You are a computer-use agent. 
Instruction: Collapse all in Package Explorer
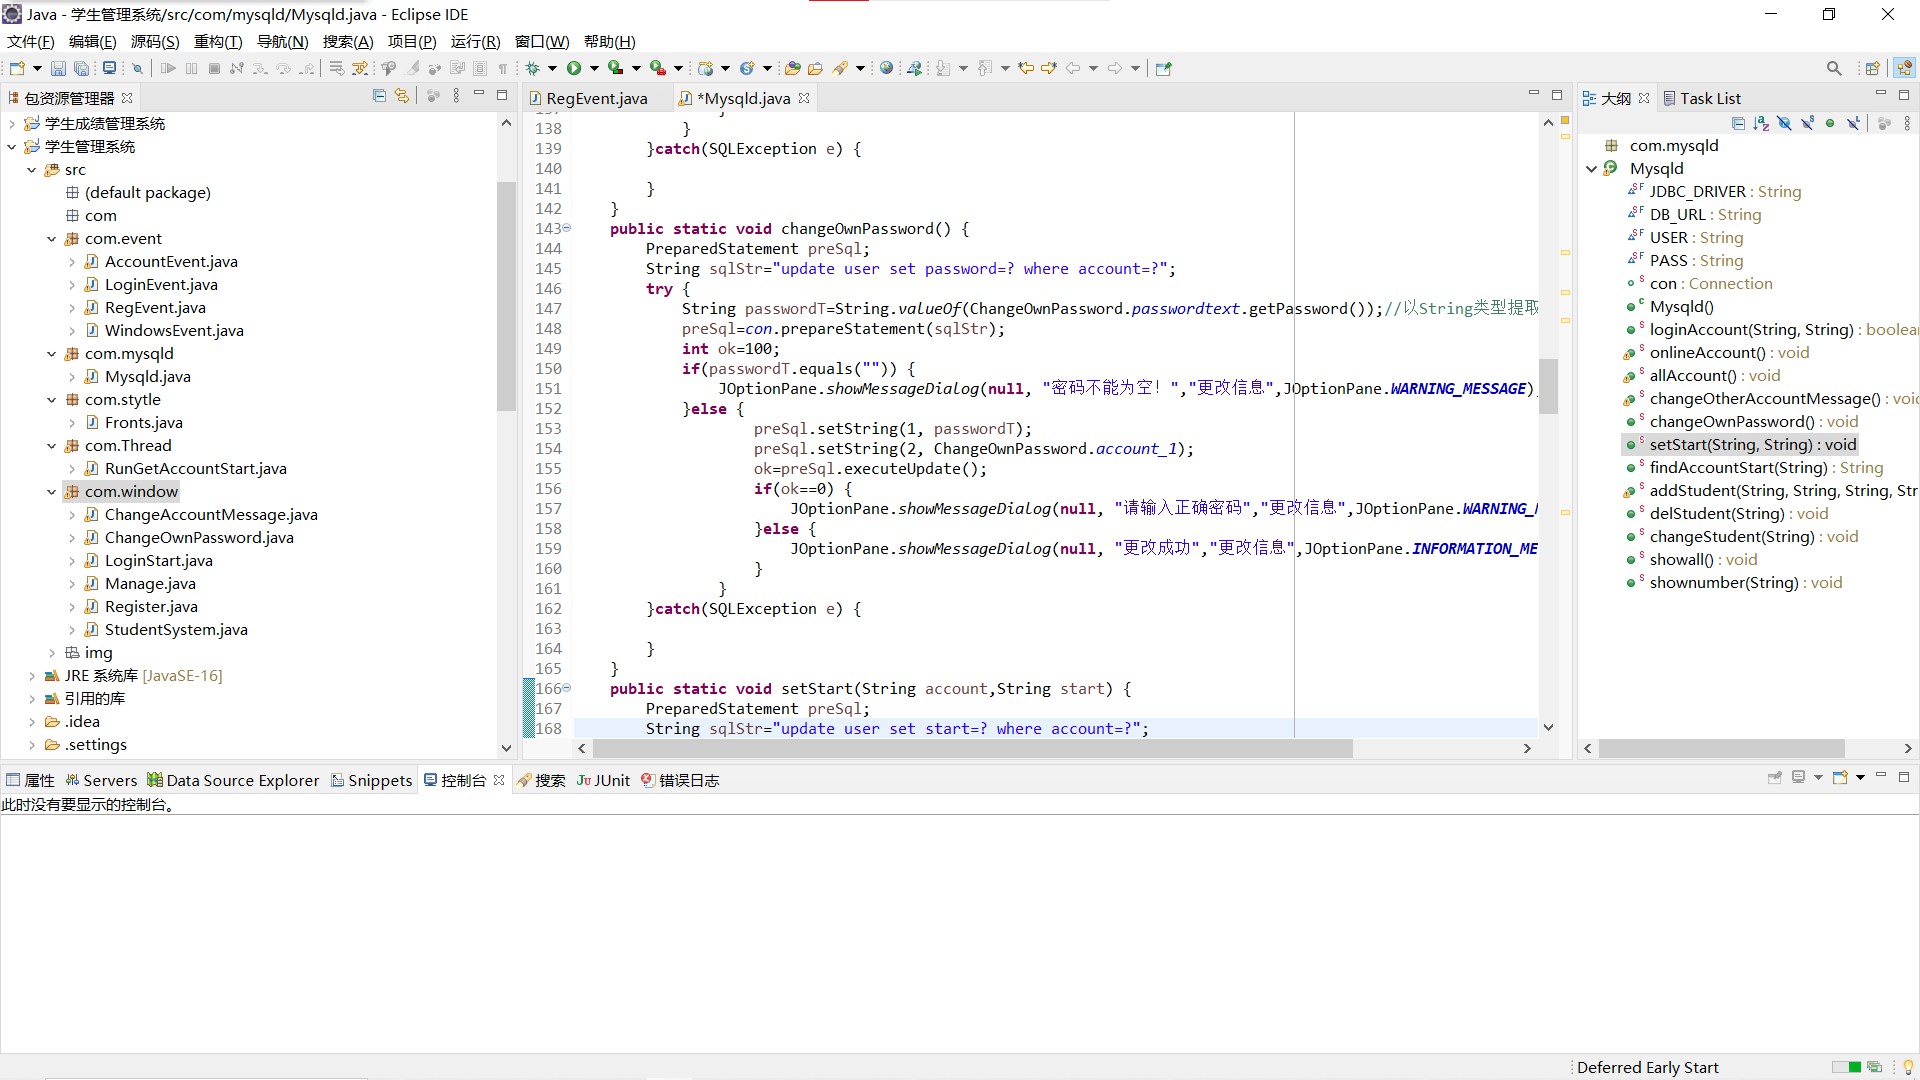[379, 96]
